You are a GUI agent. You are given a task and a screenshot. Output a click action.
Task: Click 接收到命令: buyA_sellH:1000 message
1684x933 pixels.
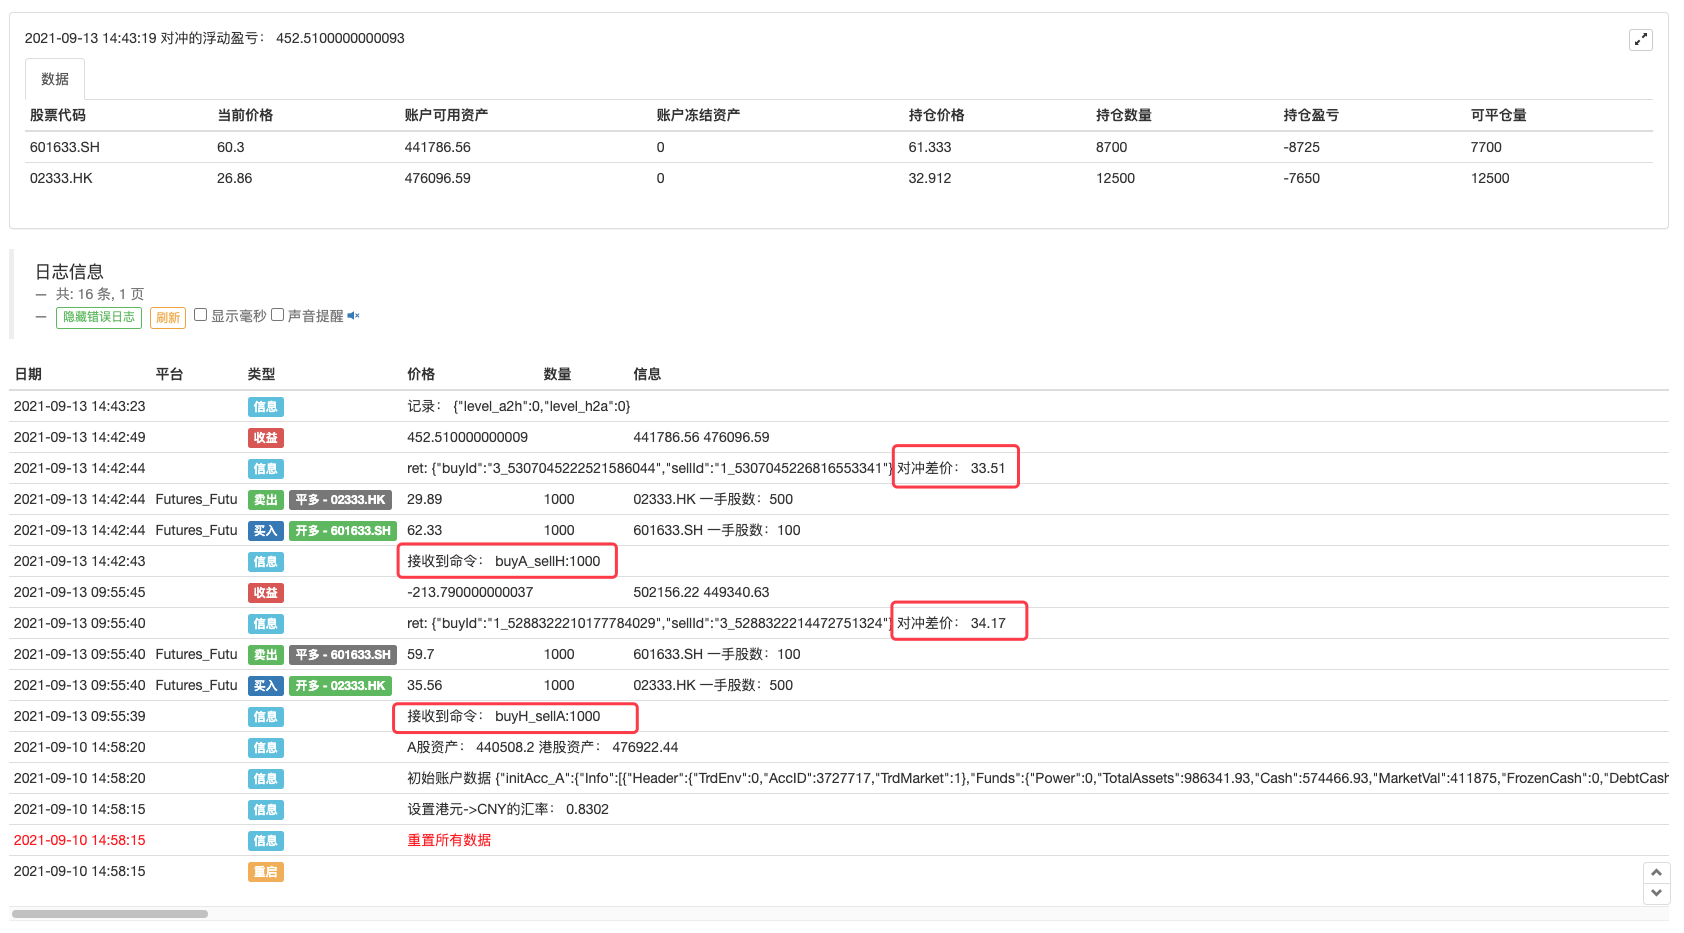[504, 562]
